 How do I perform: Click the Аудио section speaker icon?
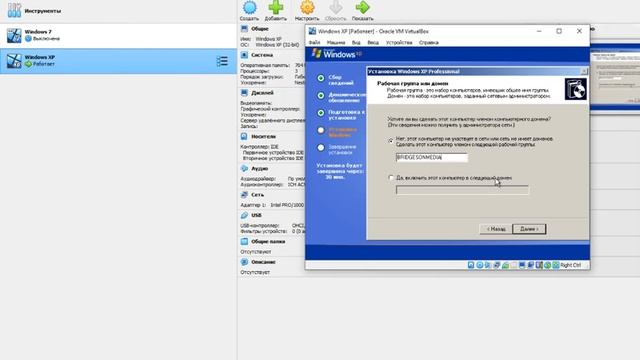(x=244, y=168)
